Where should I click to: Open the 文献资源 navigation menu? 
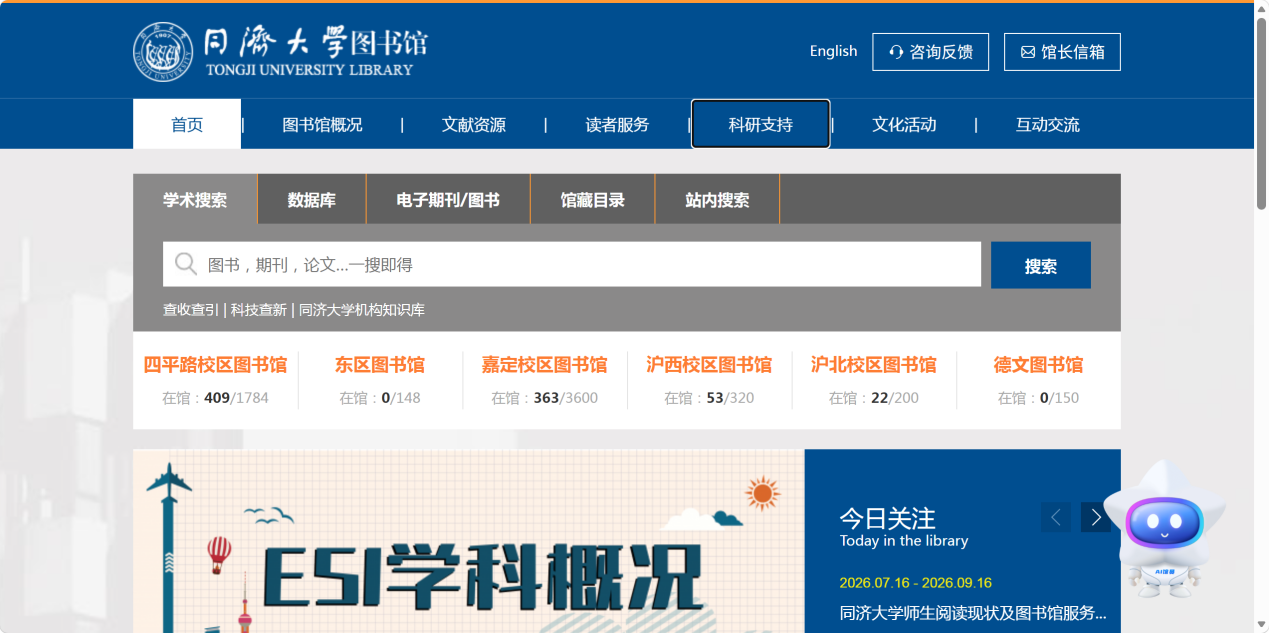pos(474,125)
